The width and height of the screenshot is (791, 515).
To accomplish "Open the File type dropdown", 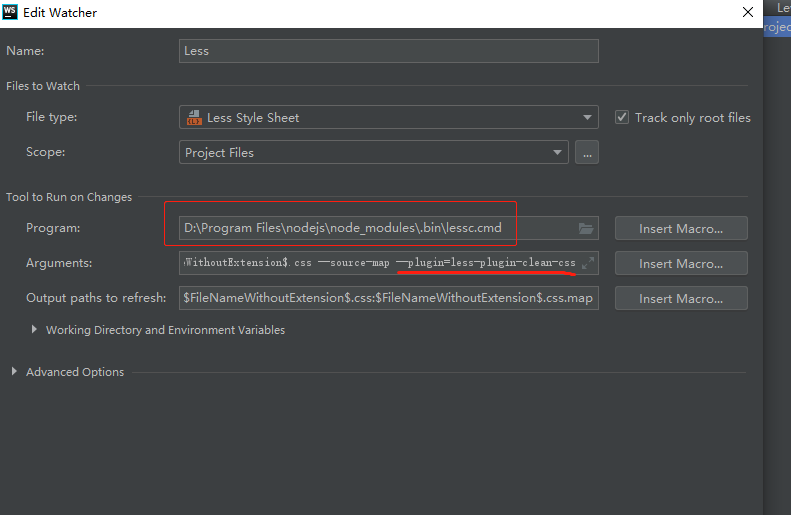I will [x=587, y=118].
